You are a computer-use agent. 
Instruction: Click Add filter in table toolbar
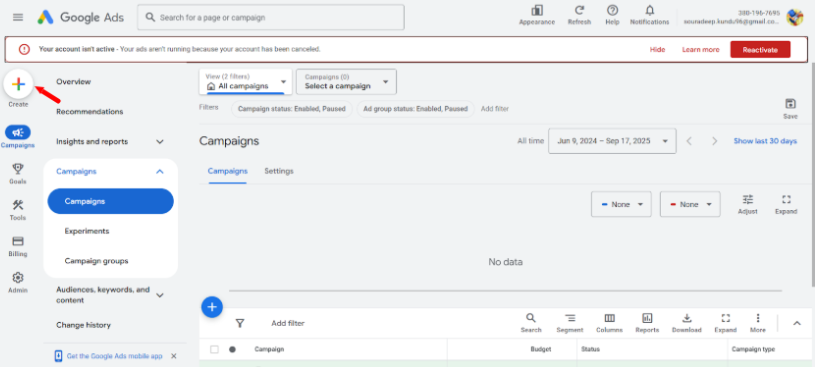[288, 323]
